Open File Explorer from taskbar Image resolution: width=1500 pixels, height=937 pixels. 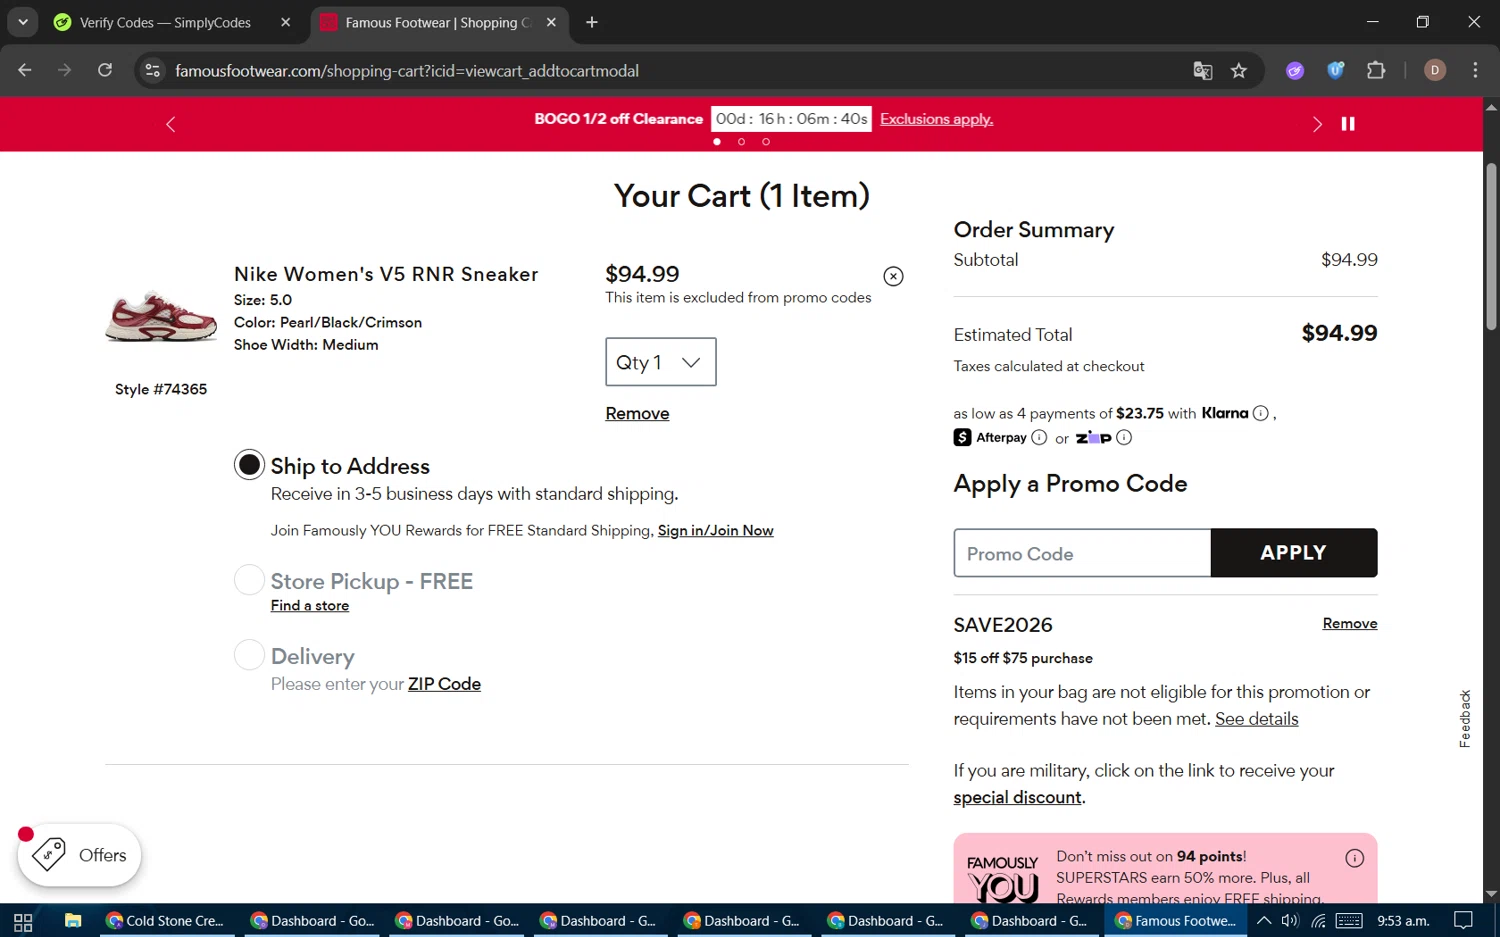[73, 921]
